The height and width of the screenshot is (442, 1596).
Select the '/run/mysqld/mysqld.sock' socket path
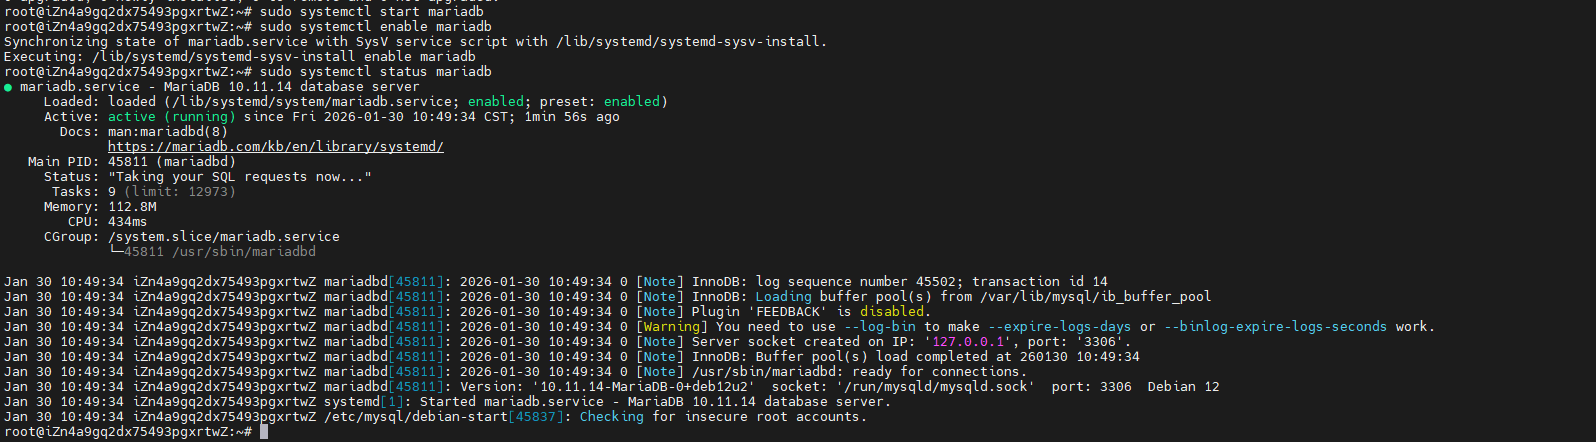point(933,387)
